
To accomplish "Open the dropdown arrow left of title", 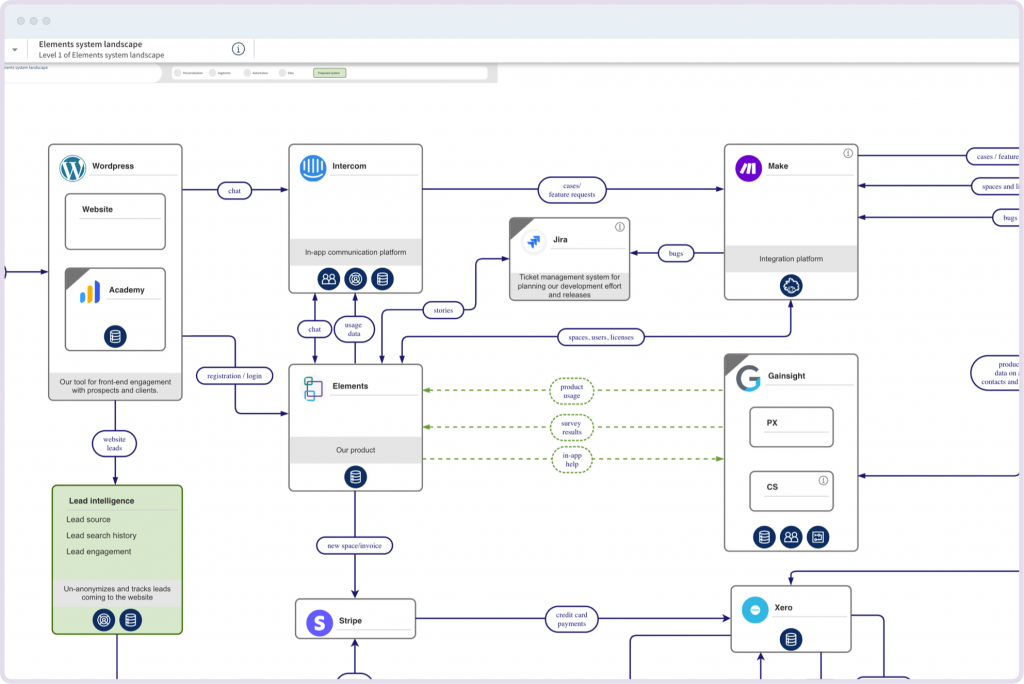I will tap(14, 49).
